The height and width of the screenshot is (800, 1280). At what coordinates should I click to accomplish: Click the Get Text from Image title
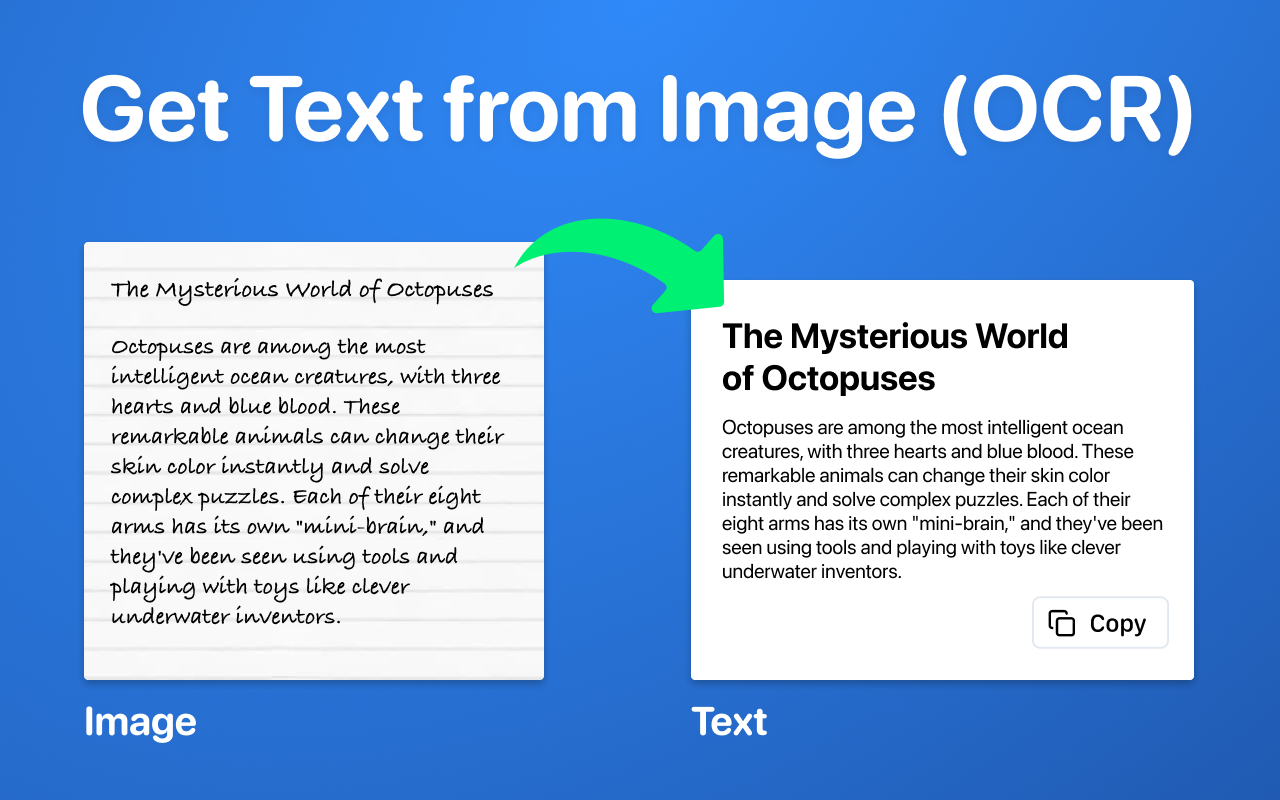tap(639, 110)
